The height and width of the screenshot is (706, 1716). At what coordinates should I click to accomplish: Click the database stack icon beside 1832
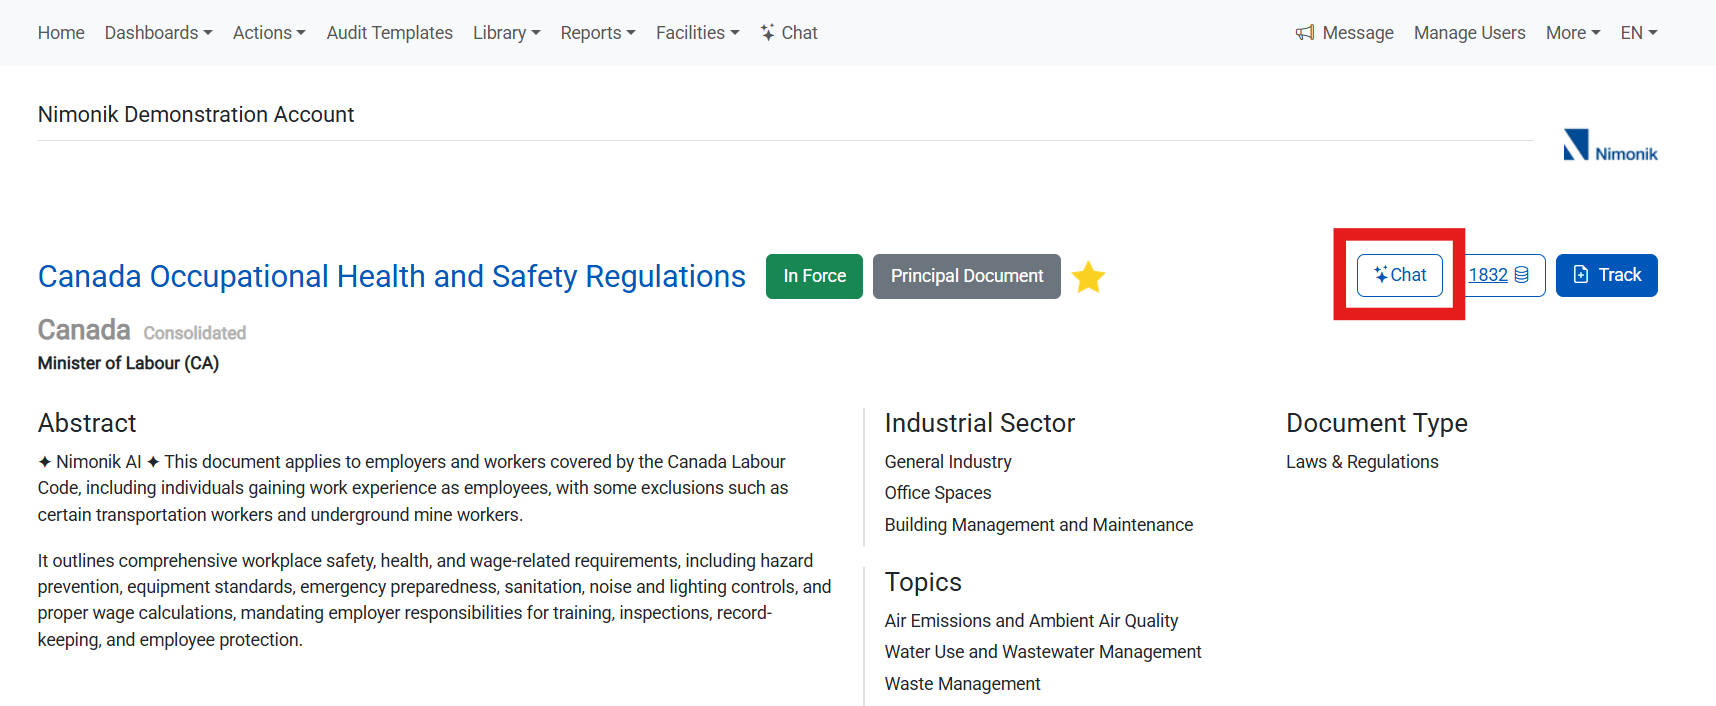(x=1521, y=275)
